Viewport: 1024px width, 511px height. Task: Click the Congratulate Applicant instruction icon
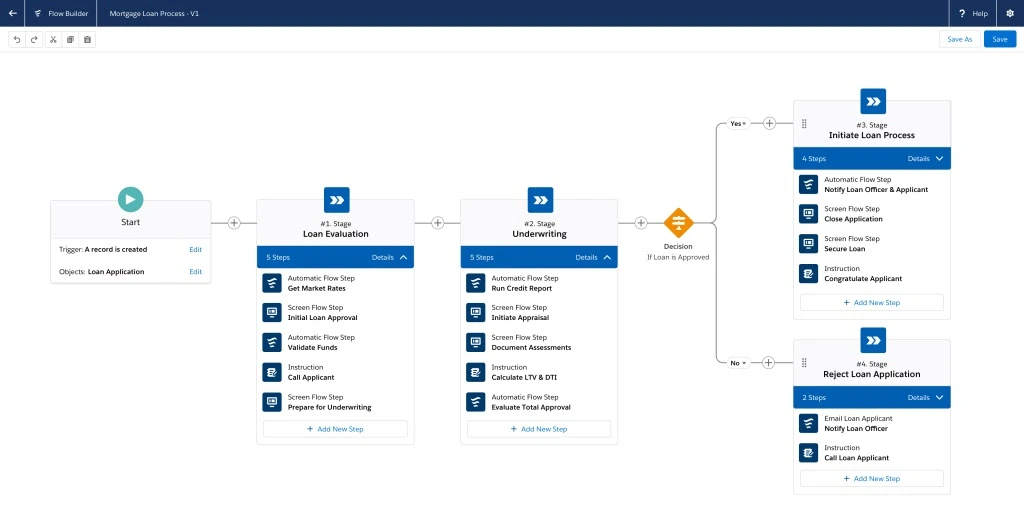[808, 273]
